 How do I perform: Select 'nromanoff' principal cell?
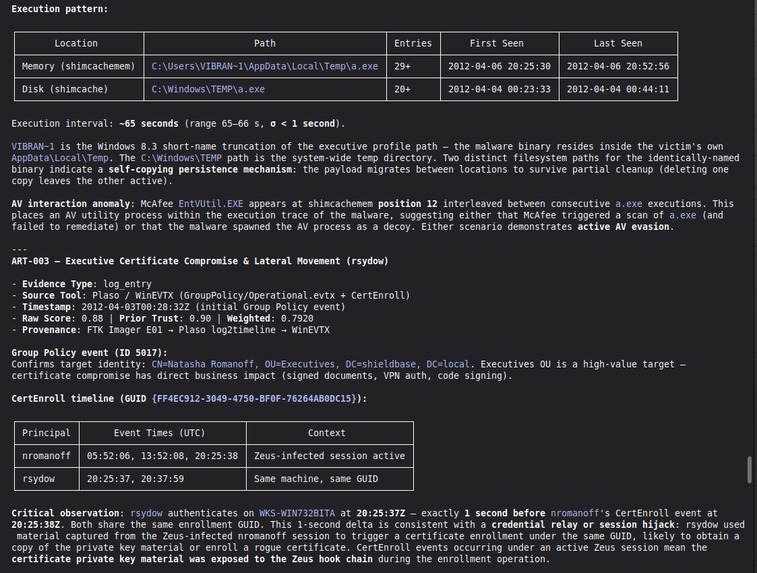46,456
